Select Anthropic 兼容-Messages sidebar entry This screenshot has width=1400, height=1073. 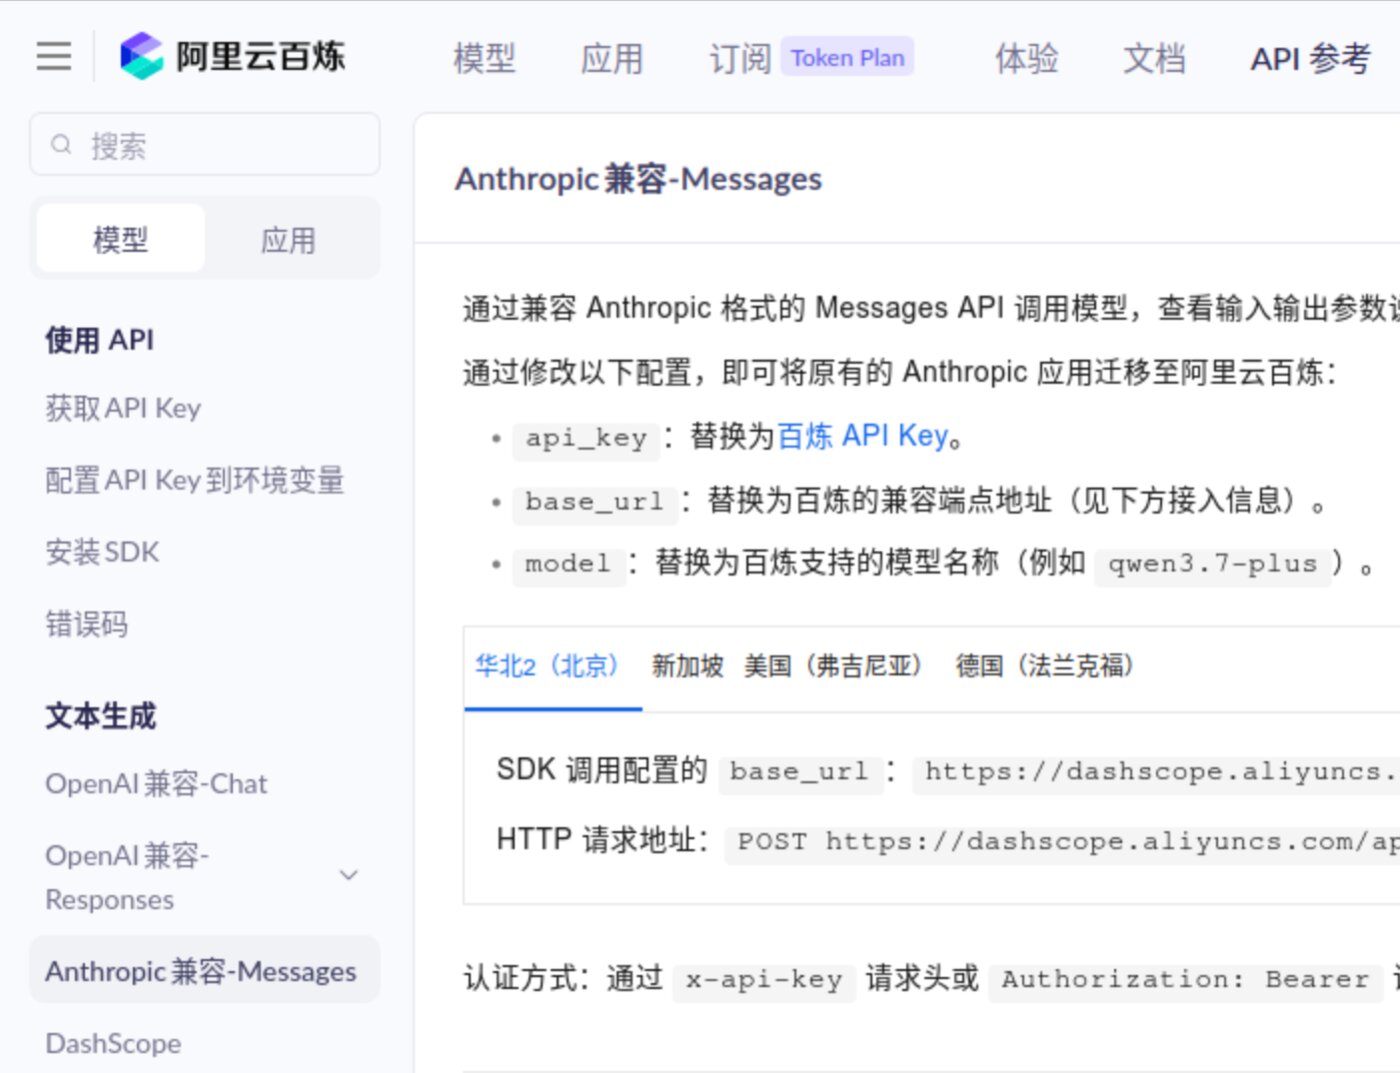pyautogui.click(x=205, y=970)
